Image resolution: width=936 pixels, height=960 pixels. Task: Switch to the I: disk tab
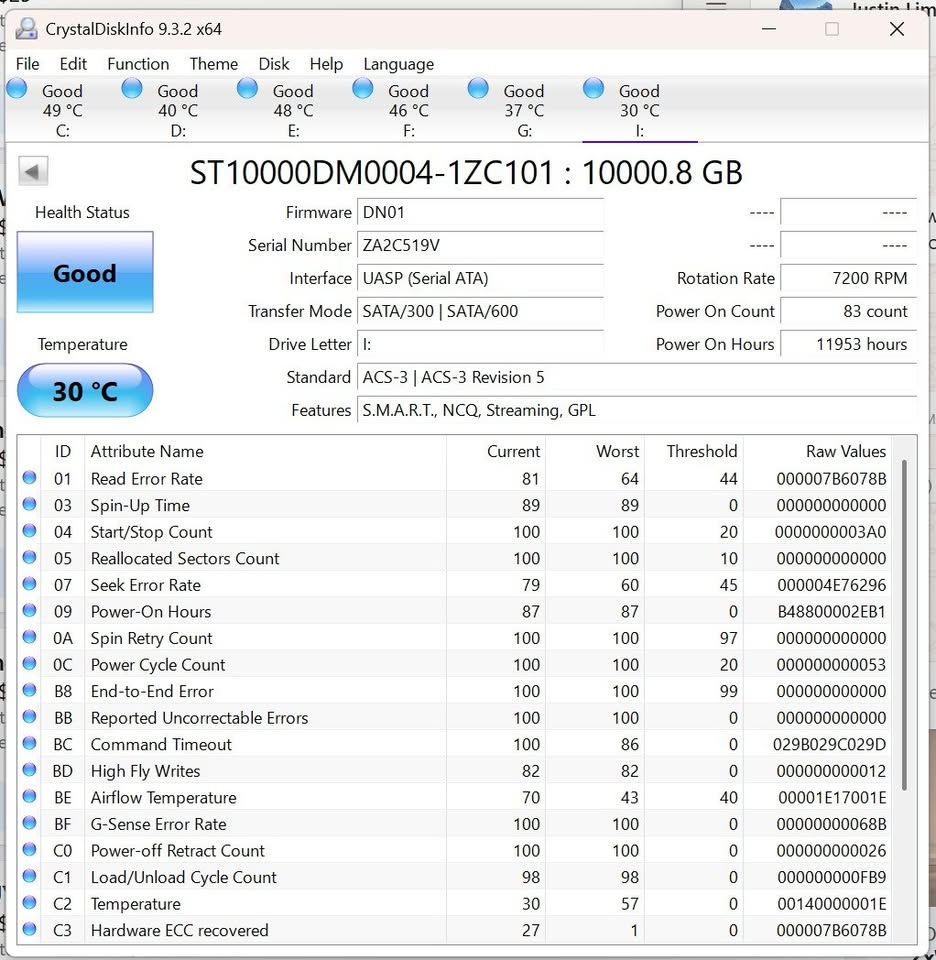(640, 110)
